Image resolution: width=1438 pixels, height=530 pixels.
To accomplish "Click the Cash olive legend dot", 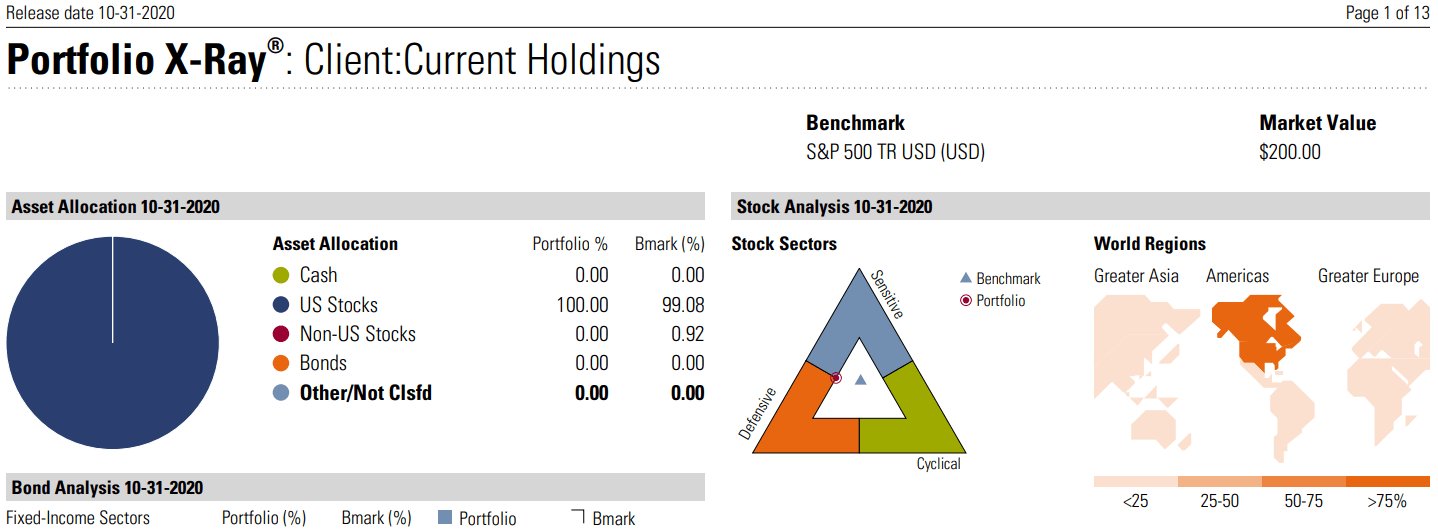I will [281, 275].
